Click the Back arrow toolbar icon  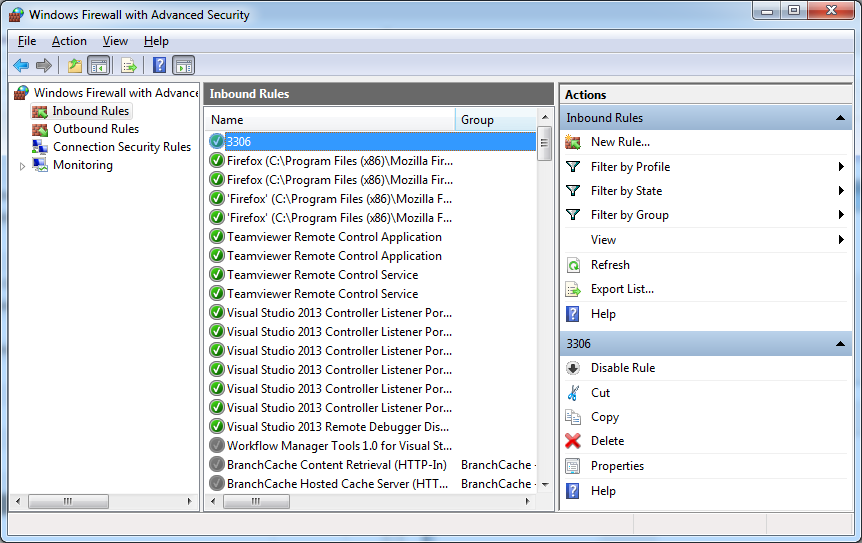[x=21, y=65]
